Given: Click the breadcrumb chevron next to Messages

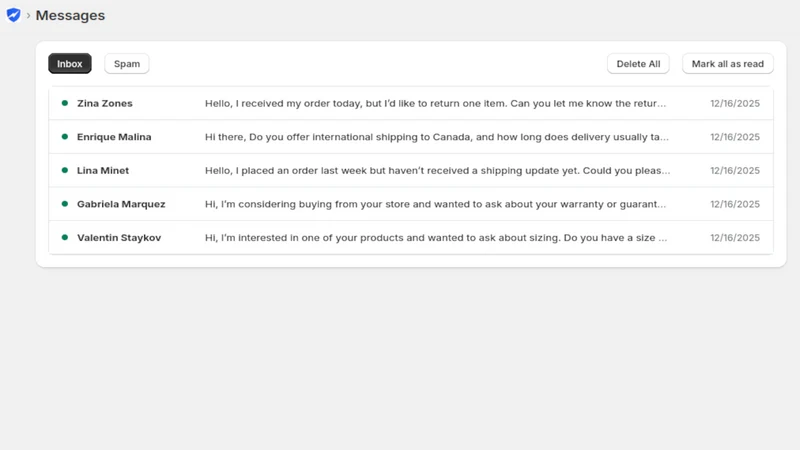Looking at the screenshot, I should pyautogui.click(x=29, y=16).
